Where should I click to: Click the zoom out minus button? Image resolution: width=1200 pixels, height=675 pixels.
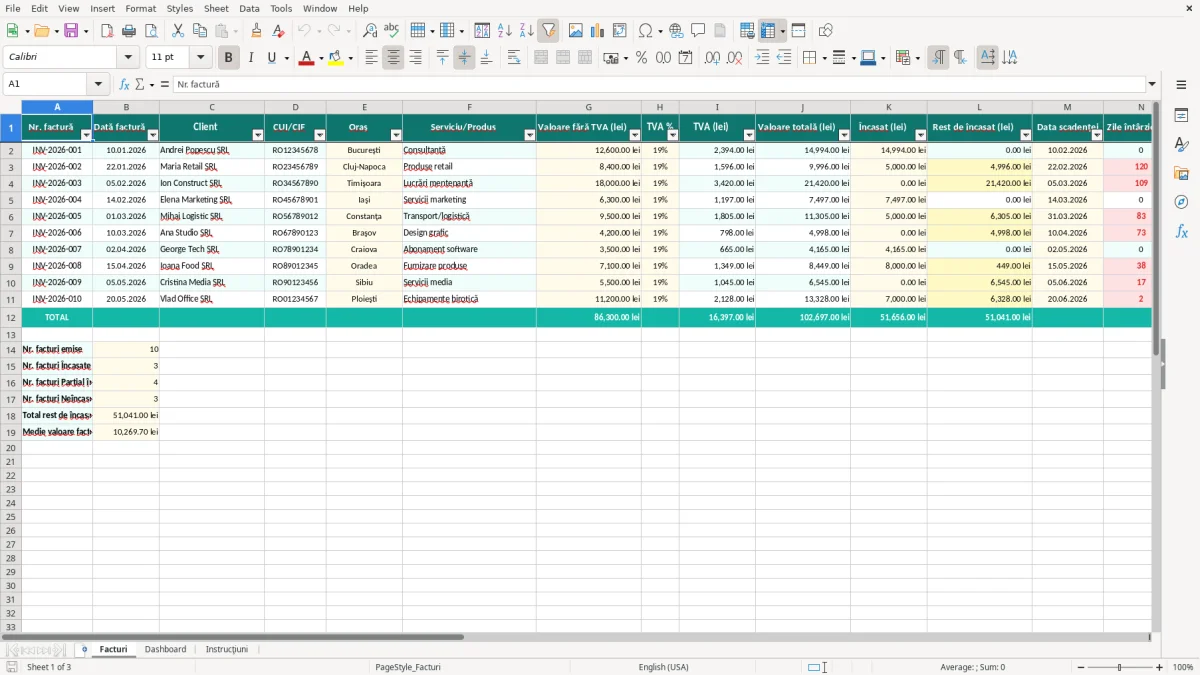[x=1081, y=667]
